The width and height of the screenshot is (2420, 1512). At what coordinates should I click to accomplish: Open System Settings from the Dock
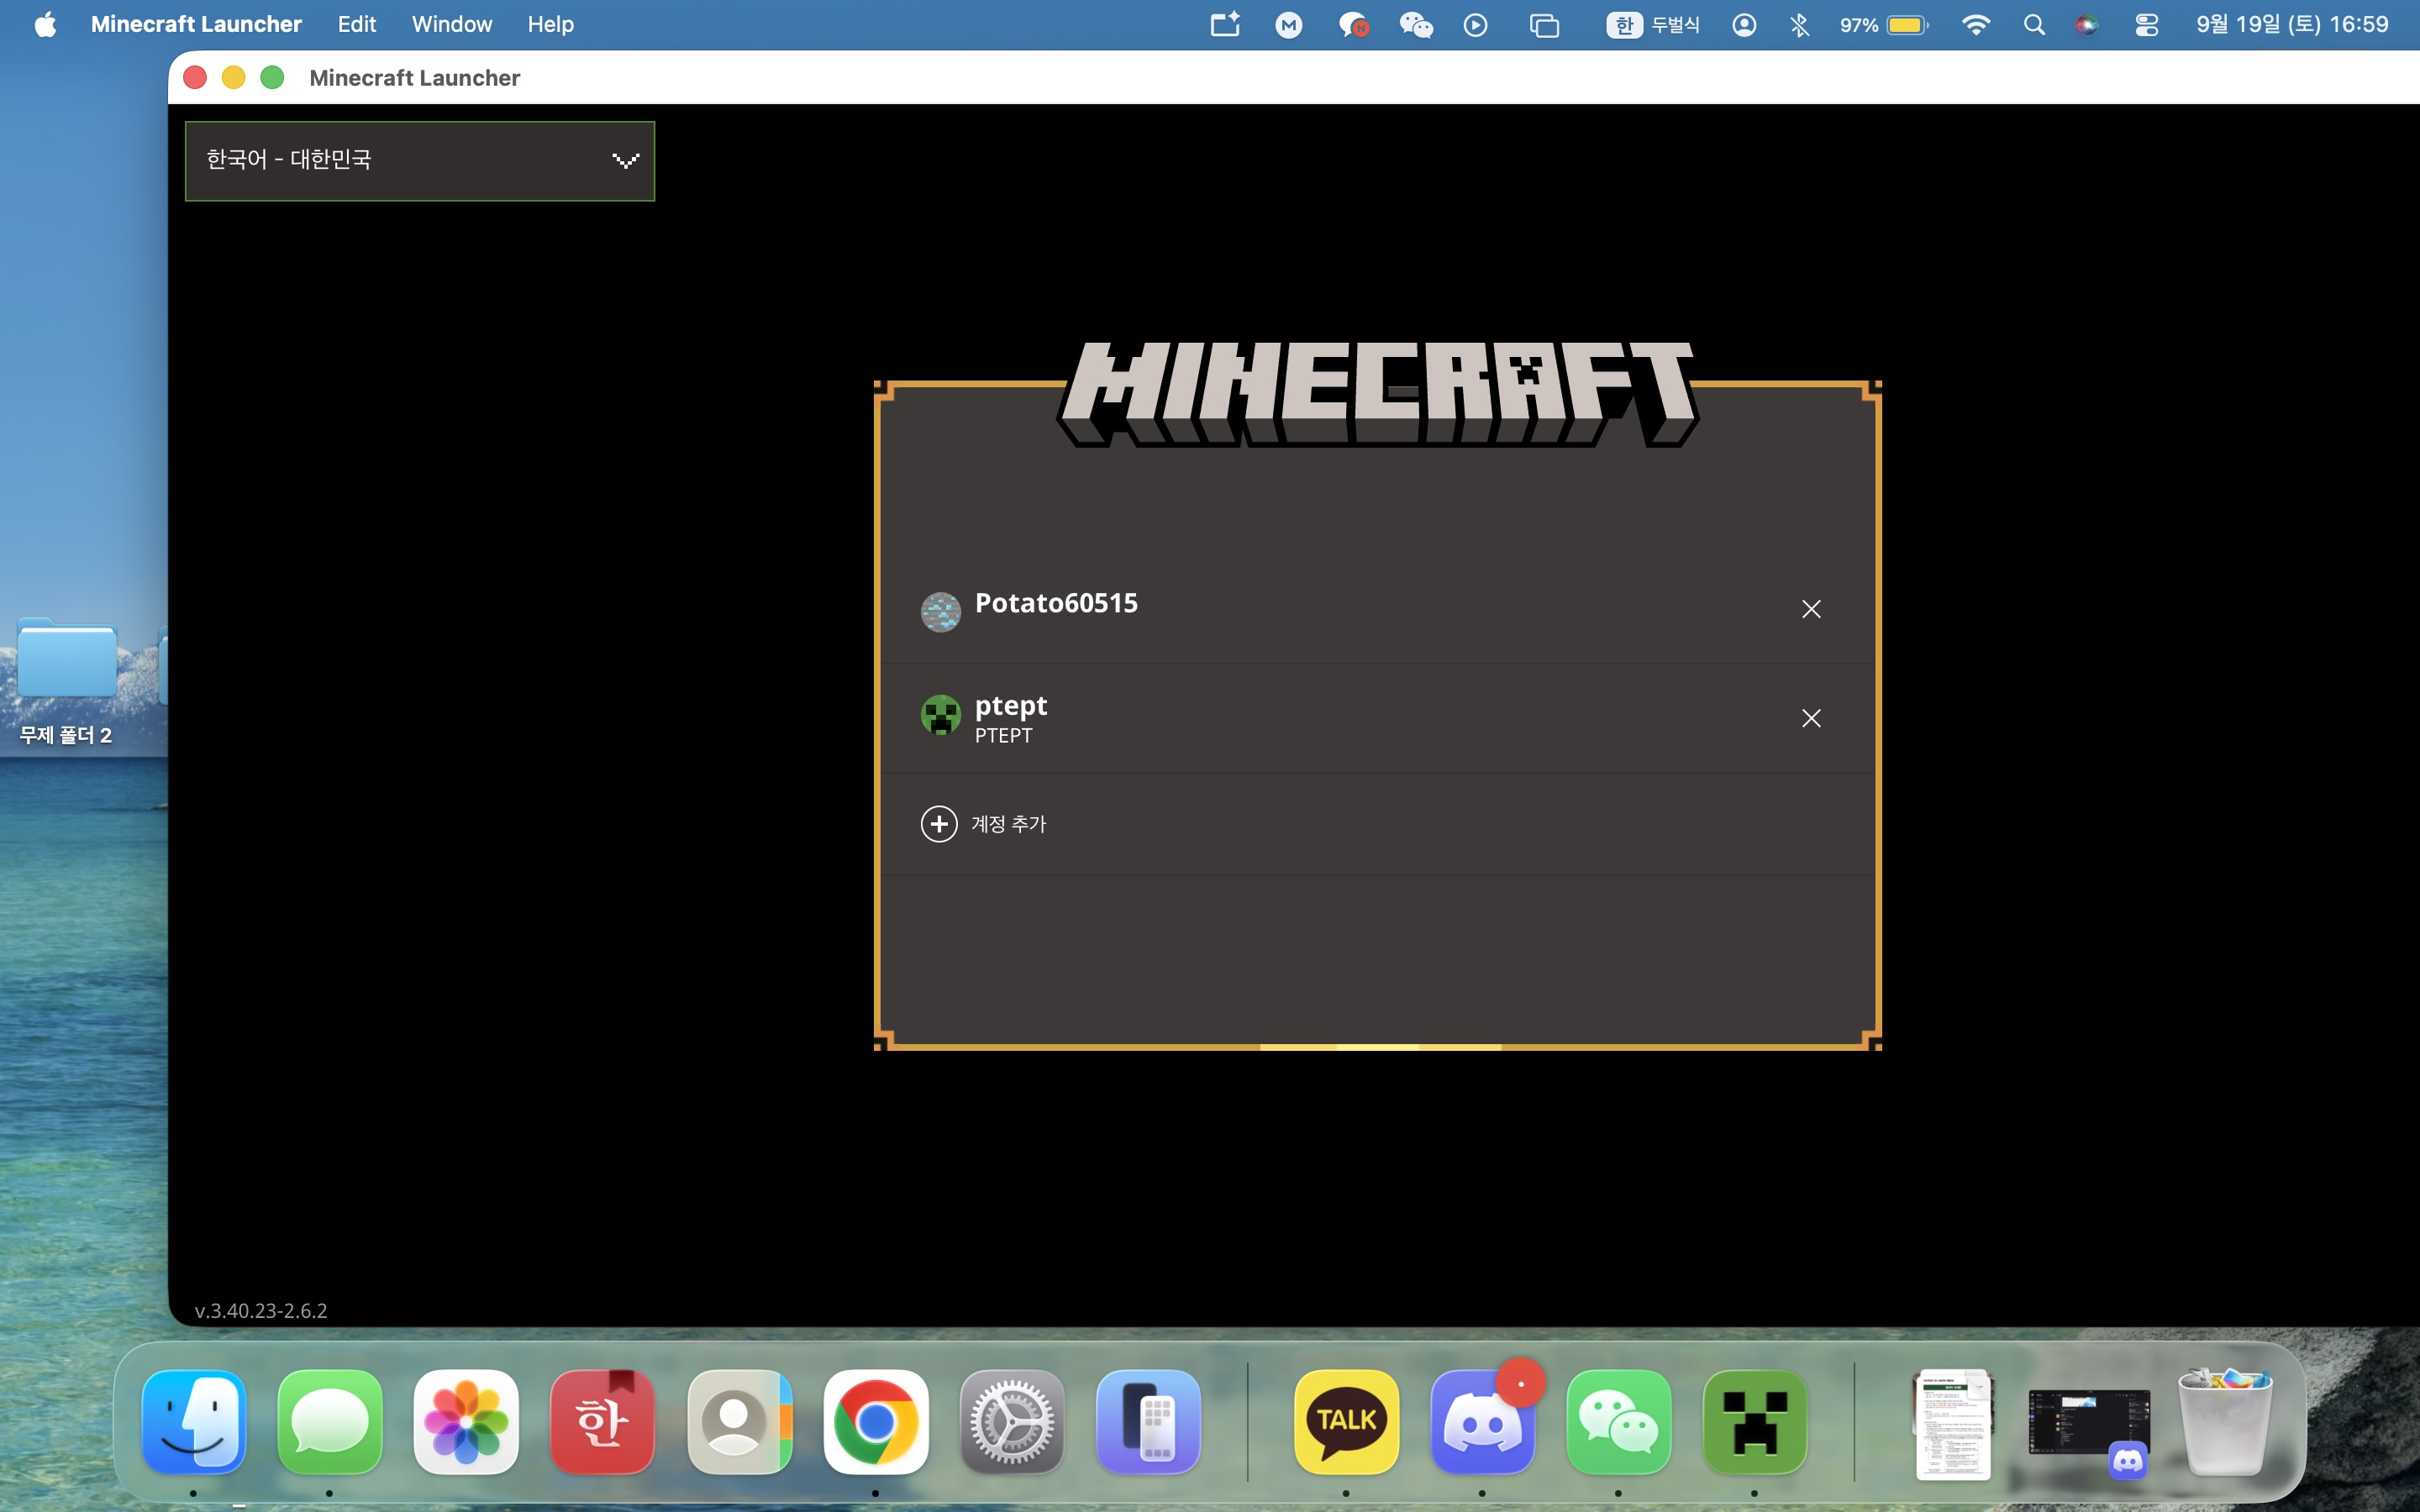(1011, 1422)
